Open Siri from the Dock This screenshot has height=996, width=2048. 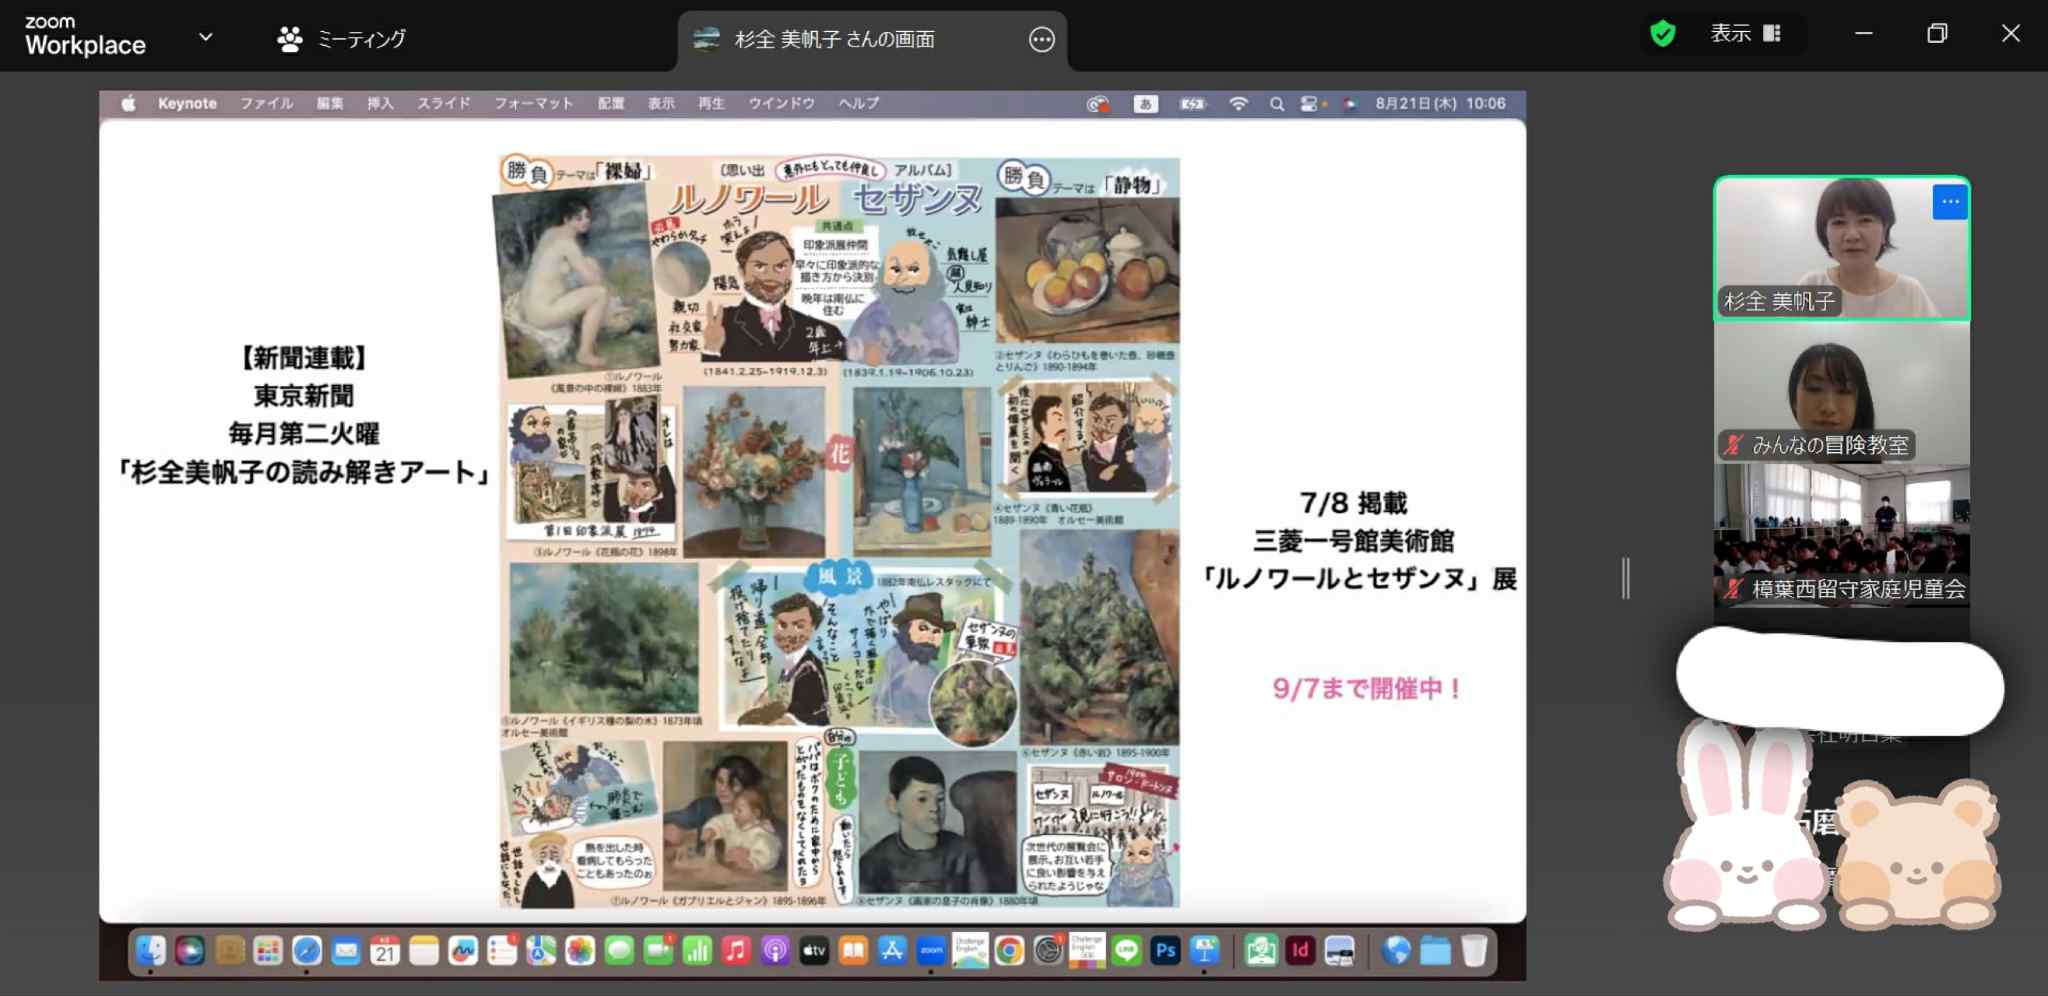189,950
